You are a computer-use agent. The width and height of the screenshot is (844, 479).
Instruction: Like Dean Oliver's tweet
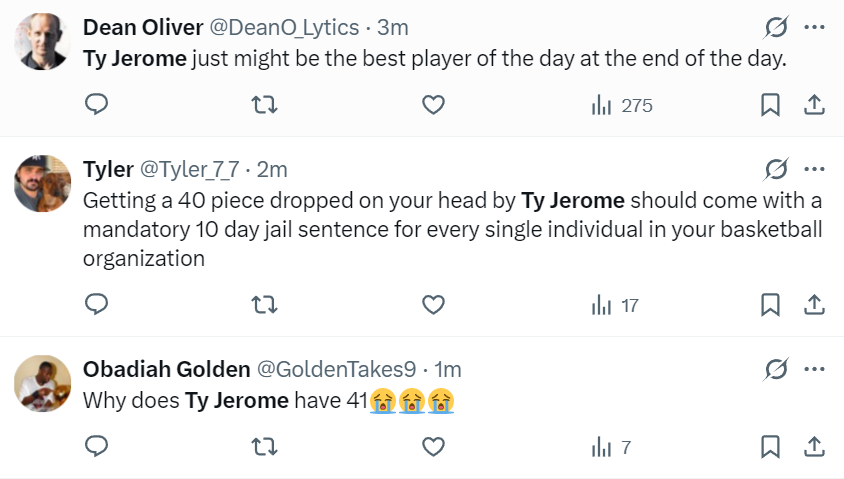(433, 104)
